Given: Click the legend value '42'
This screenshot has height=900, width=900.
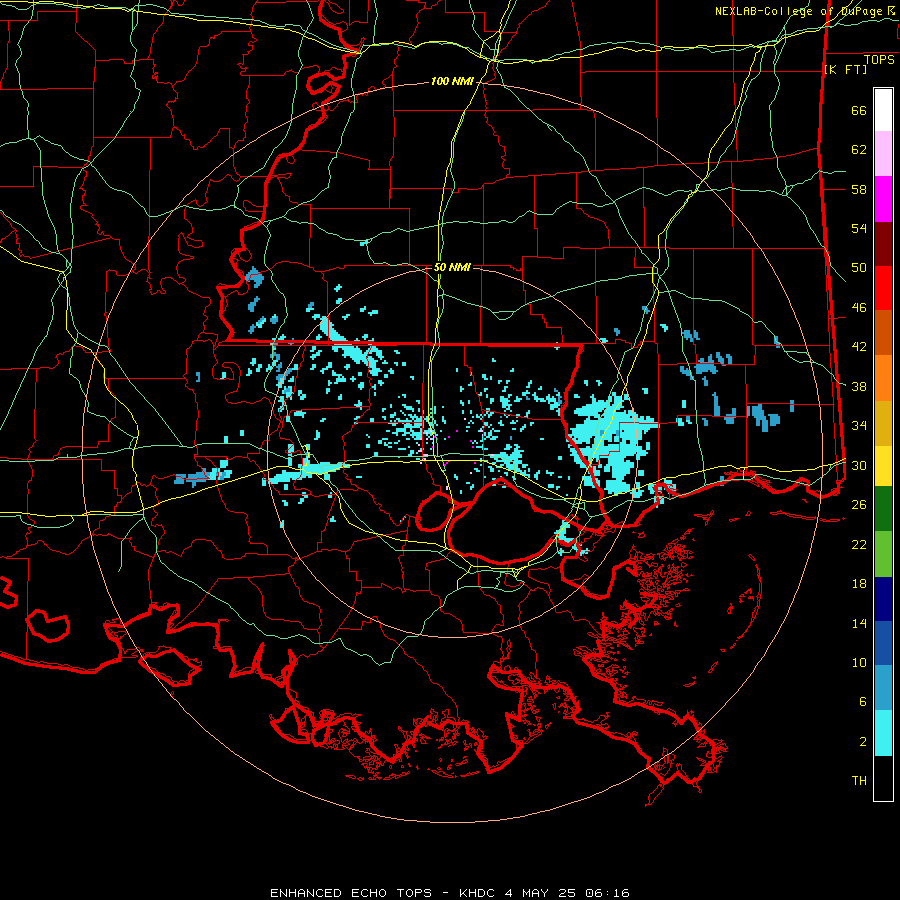Looking at the screenshot, I should 859,347.
